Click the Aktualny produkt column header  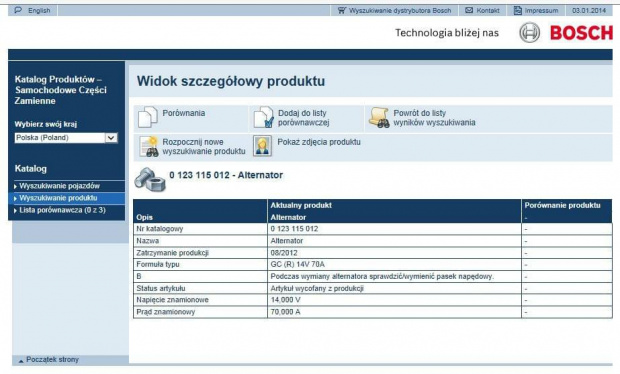[x=301, y=205]
